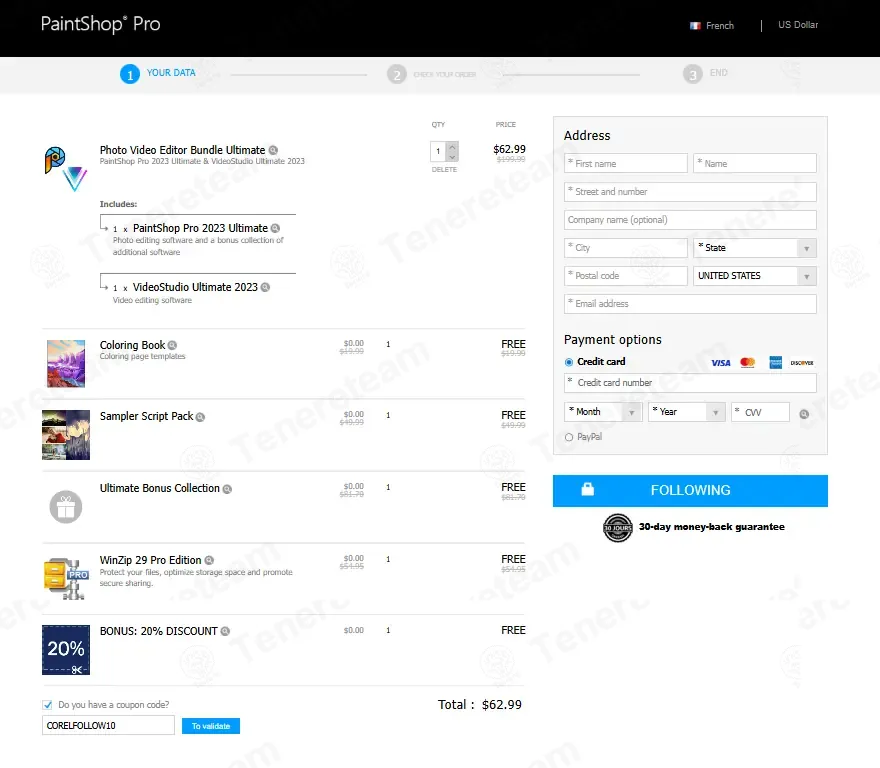Click the Mastercard logo
This screenshot has height=768, width=880.
(748, 363)
